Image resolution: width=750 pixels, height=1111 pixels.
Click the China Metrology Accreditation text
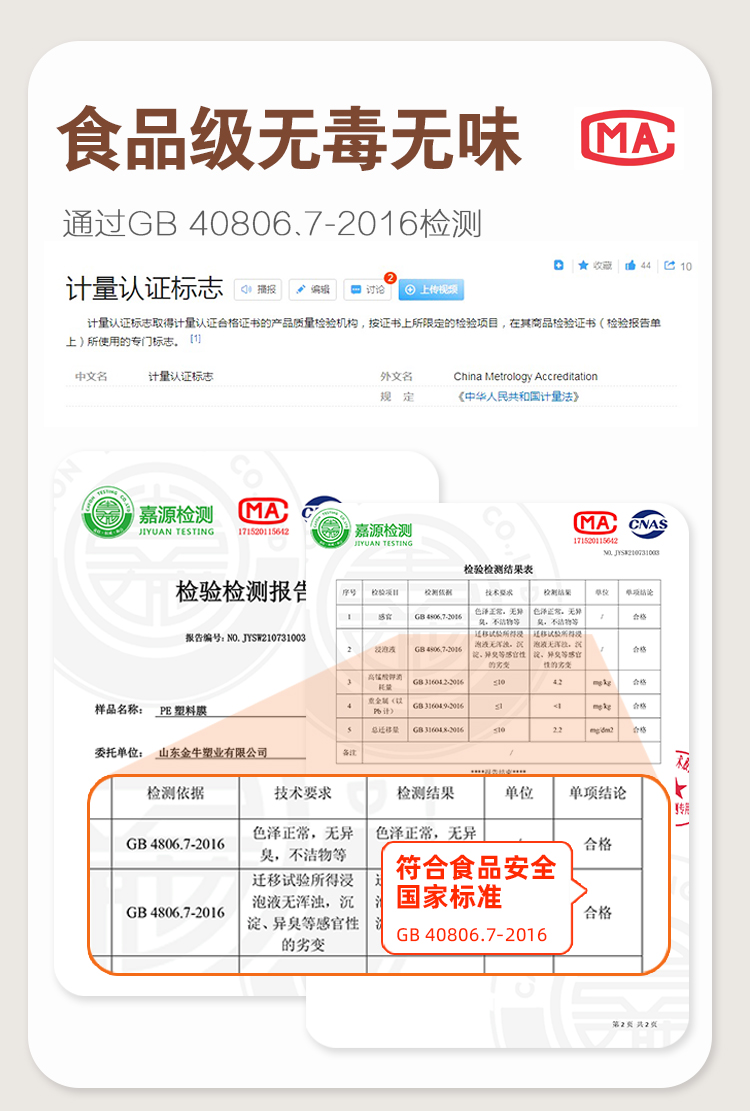pos(525,376)
